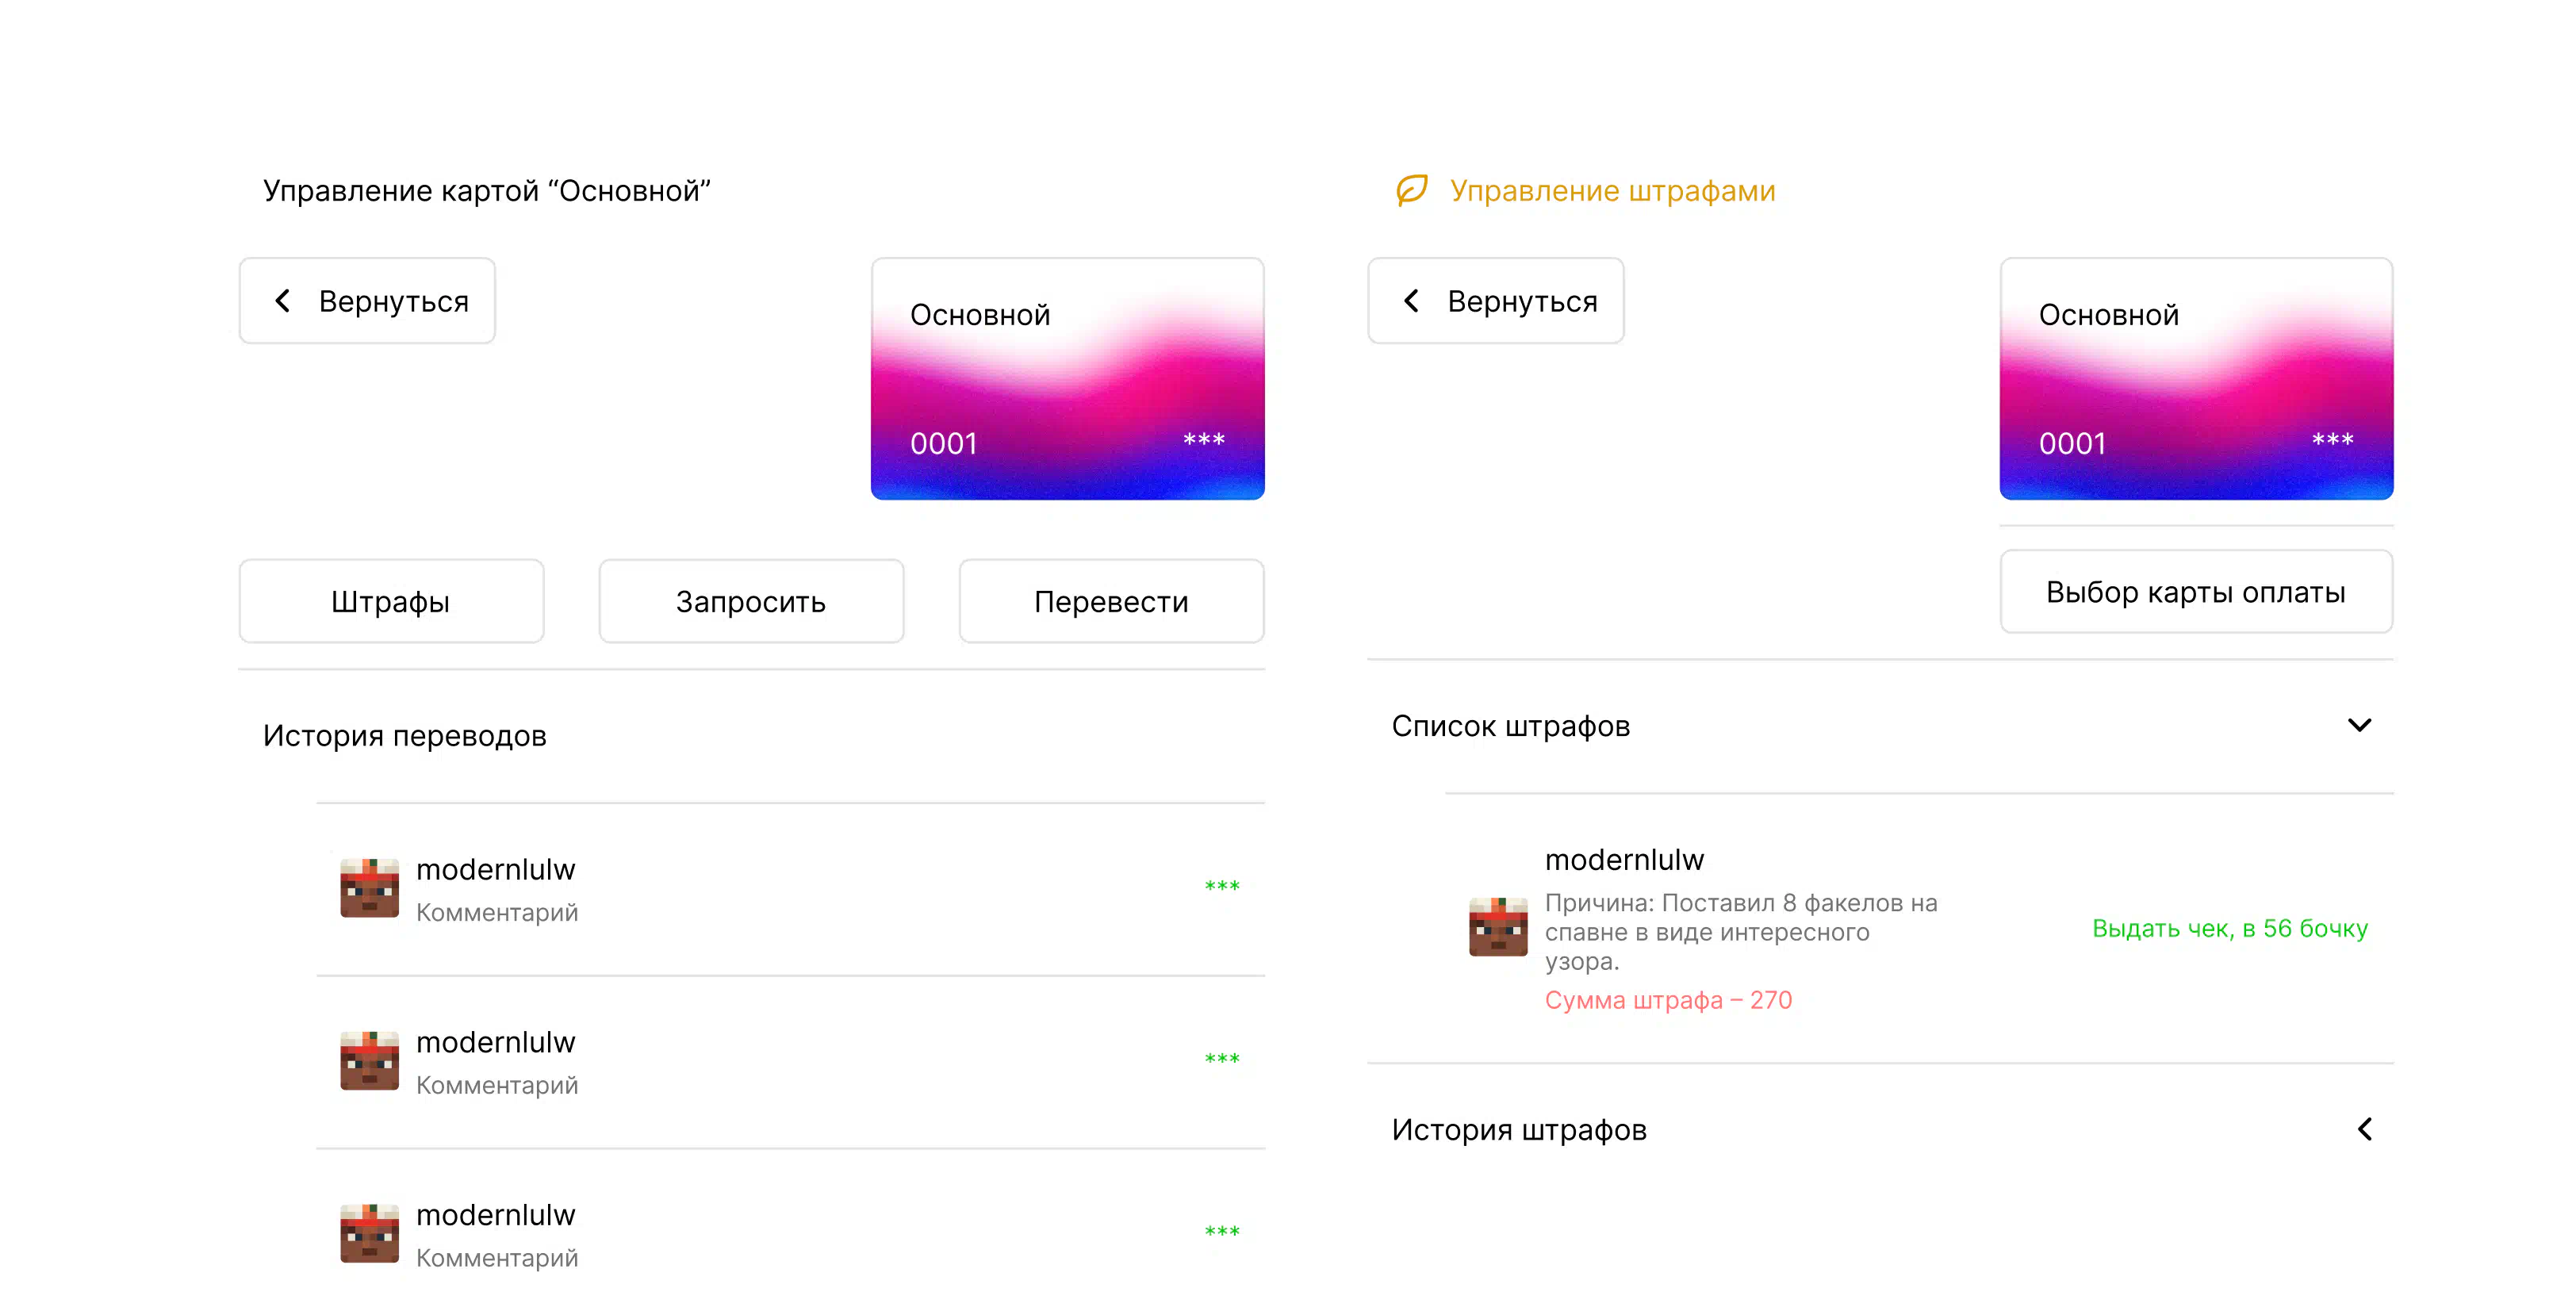Image resolution: width=2576 pixels, height=1307 pixels.
Task: Click the Выдать чек, в 56 бочку link
Action: [x=2230, y=928]
